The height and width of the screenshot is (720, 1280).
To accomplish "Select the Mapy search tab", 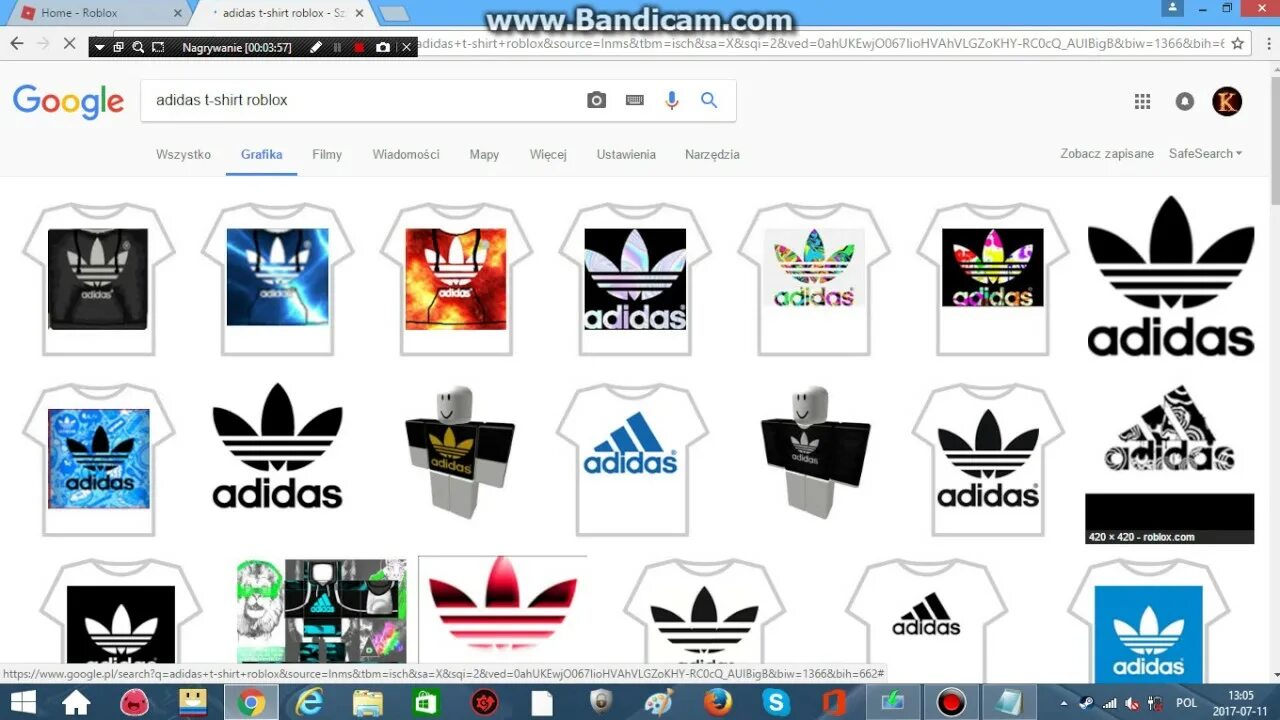I will click(484, 154).
